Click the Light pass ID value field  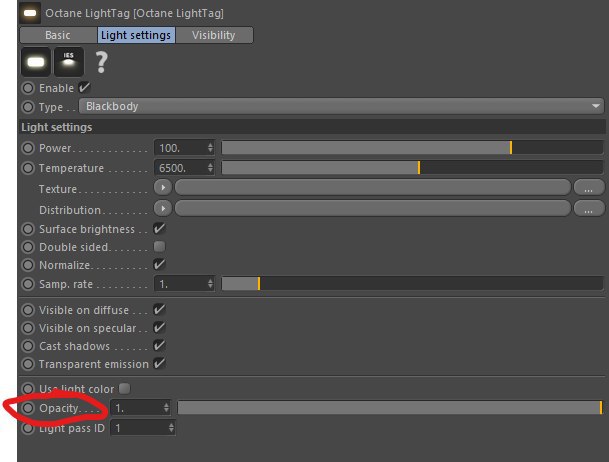(x=143, y=428)
